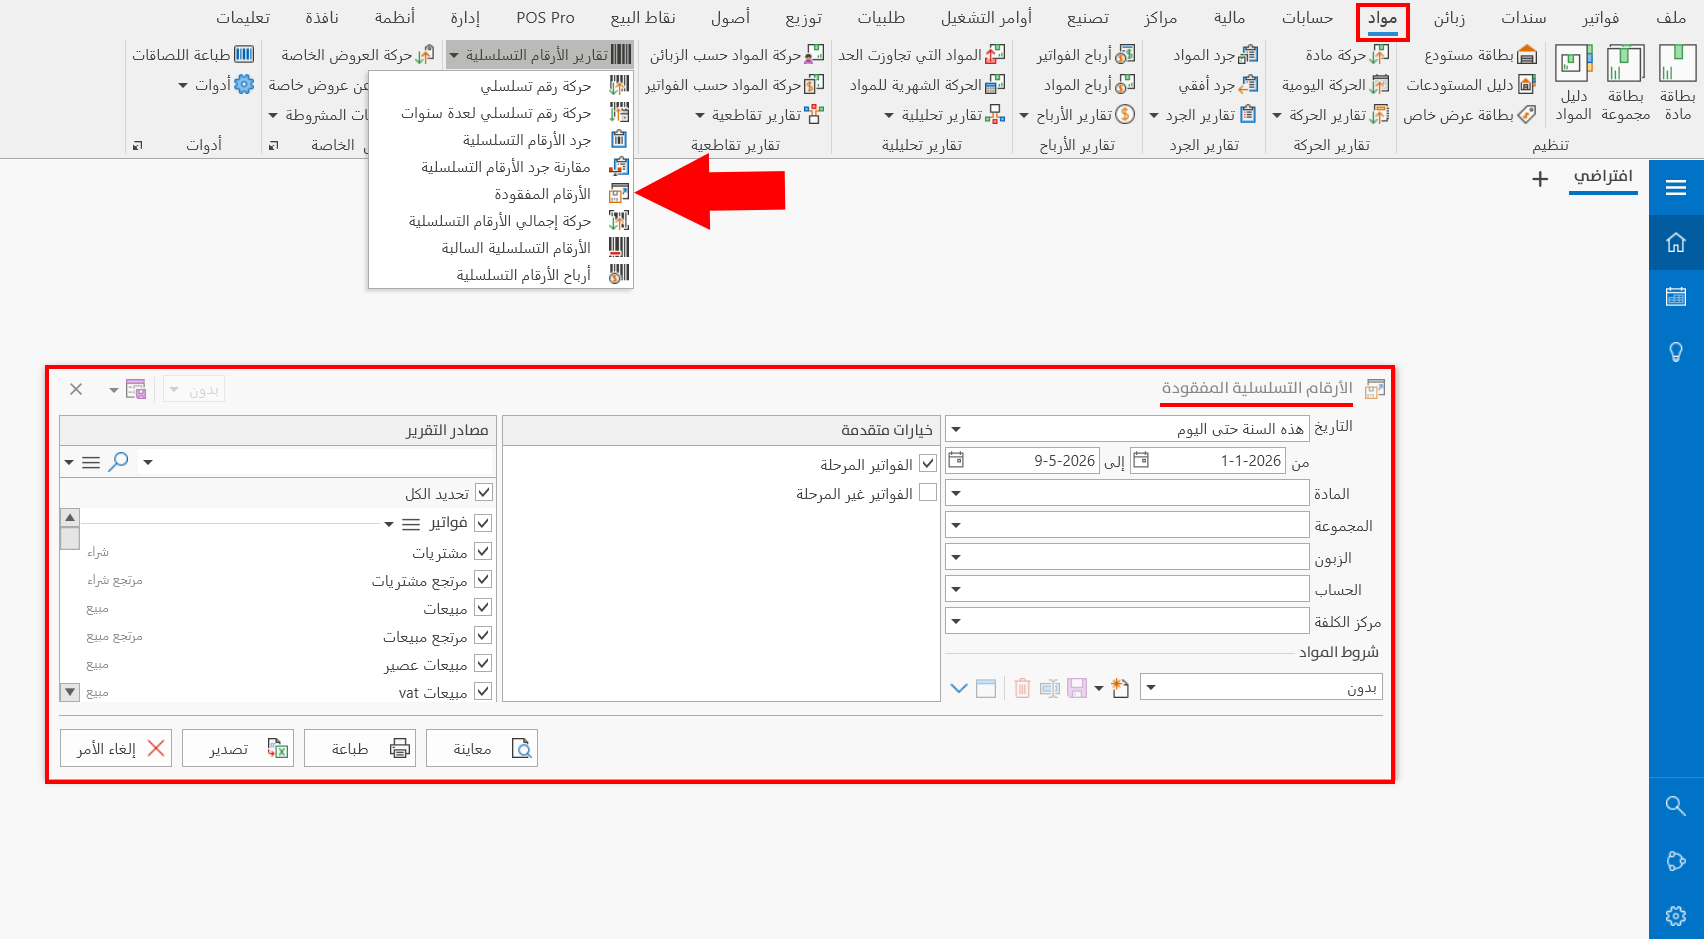Toggle الفواتير المرحلة checkbox
This screenshot has width=1704, height=939.
(x=928, y=464)
